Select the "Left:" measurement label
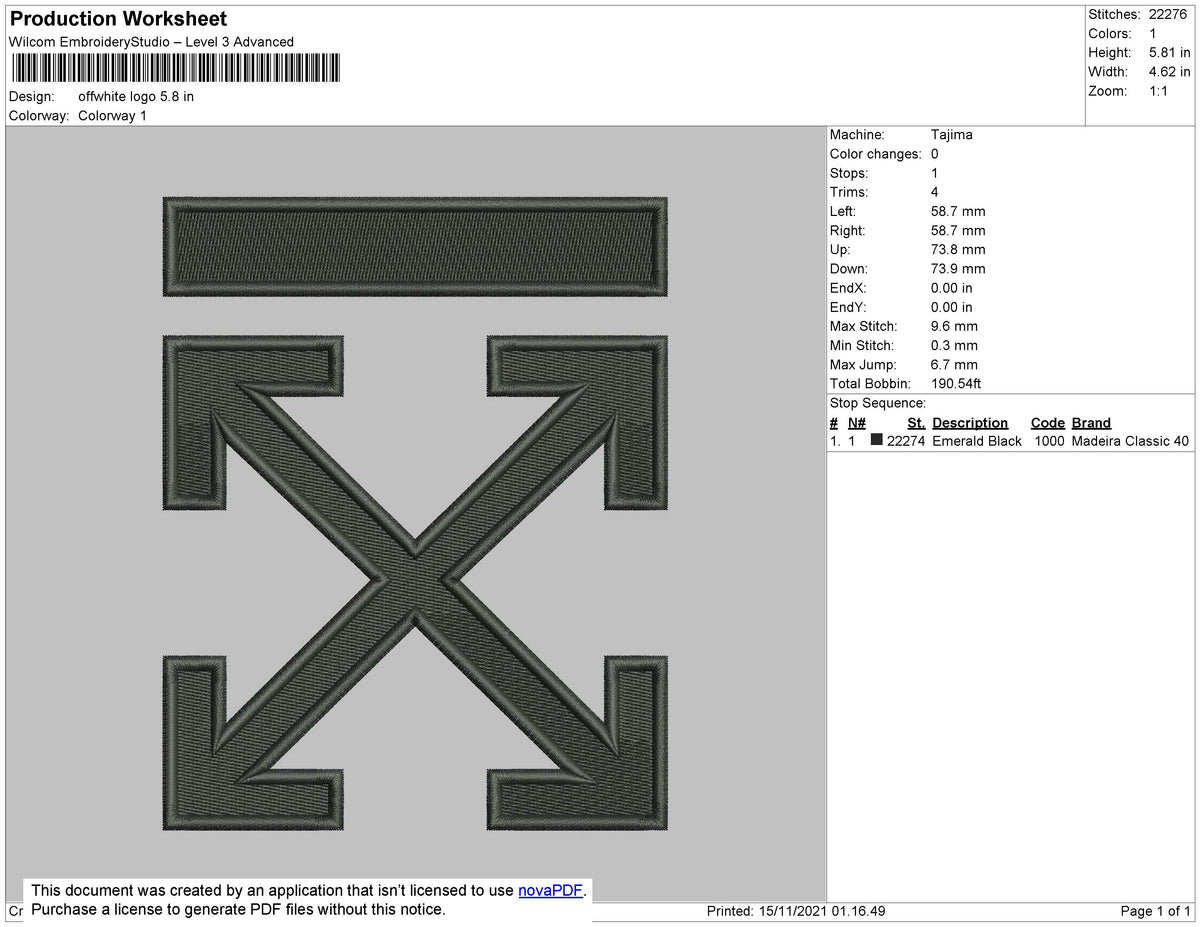Image resolution: width=1200 pixels, height=927 pixels. (x=843, y=211)
